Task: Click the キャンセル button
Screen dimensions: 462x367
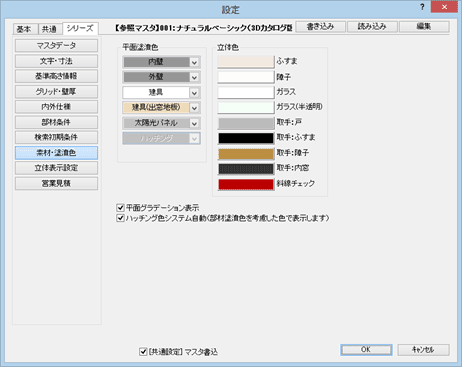Action: pos(423,350)
